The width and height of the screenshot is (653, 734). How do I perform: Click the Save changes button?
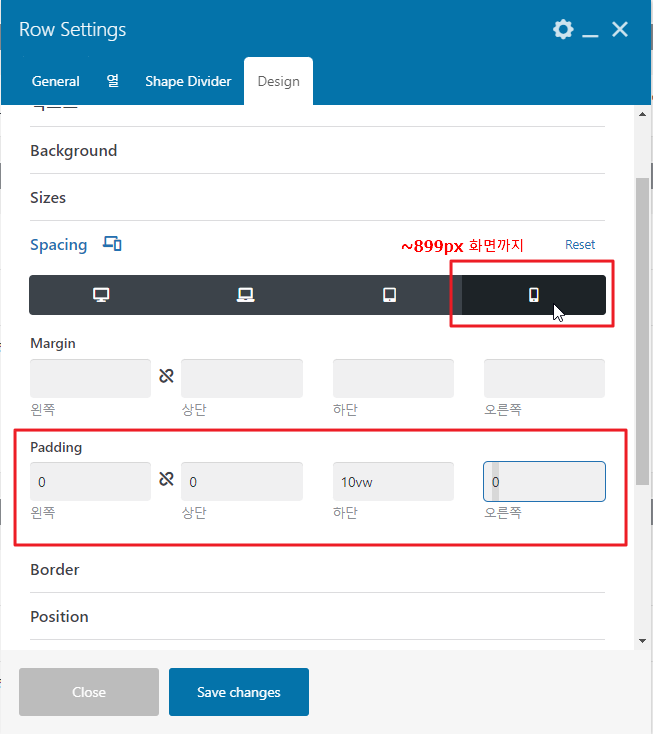(x=239, y=692)
